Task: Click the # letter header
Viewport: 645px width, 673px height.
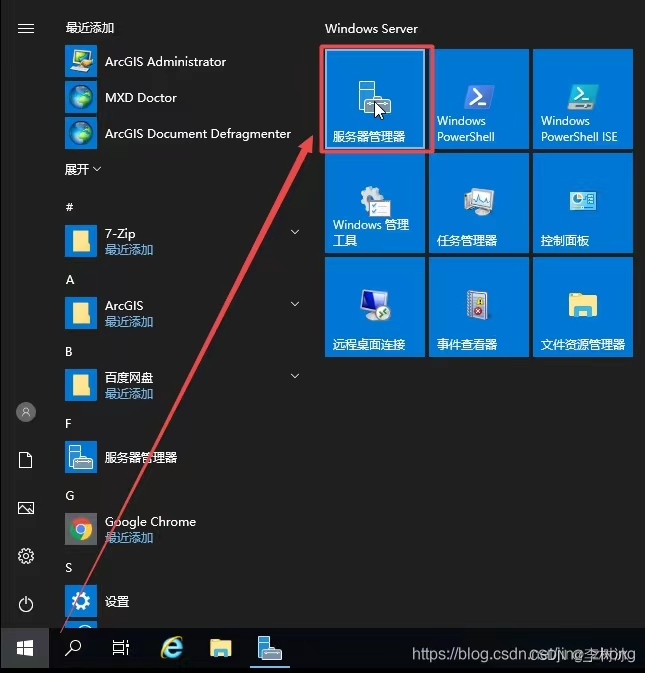Action: pyautogui.click(x=69, y=207)
